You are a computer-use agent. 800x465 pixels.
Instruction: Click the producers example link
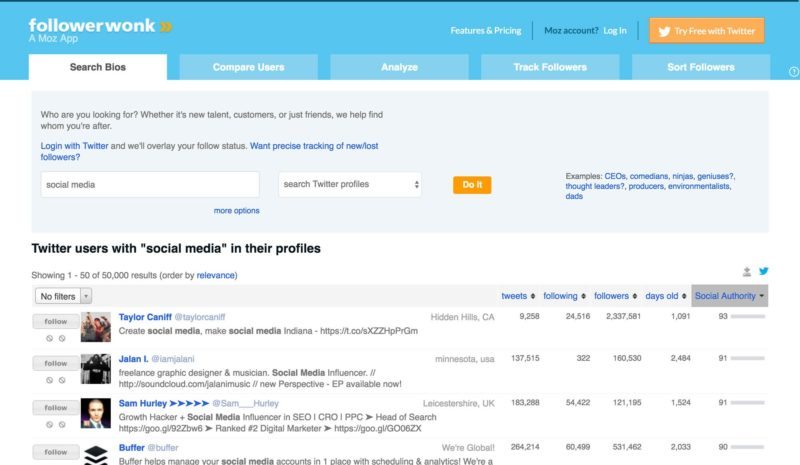coord(646,186)
